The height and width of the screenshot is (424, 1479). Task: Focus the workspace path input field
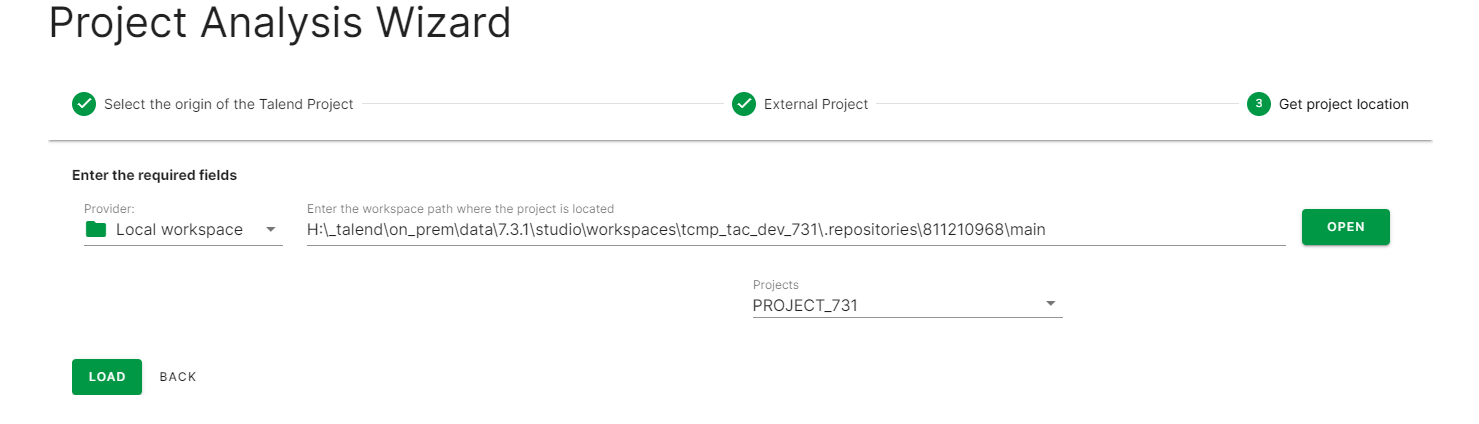tap(795, 230)
